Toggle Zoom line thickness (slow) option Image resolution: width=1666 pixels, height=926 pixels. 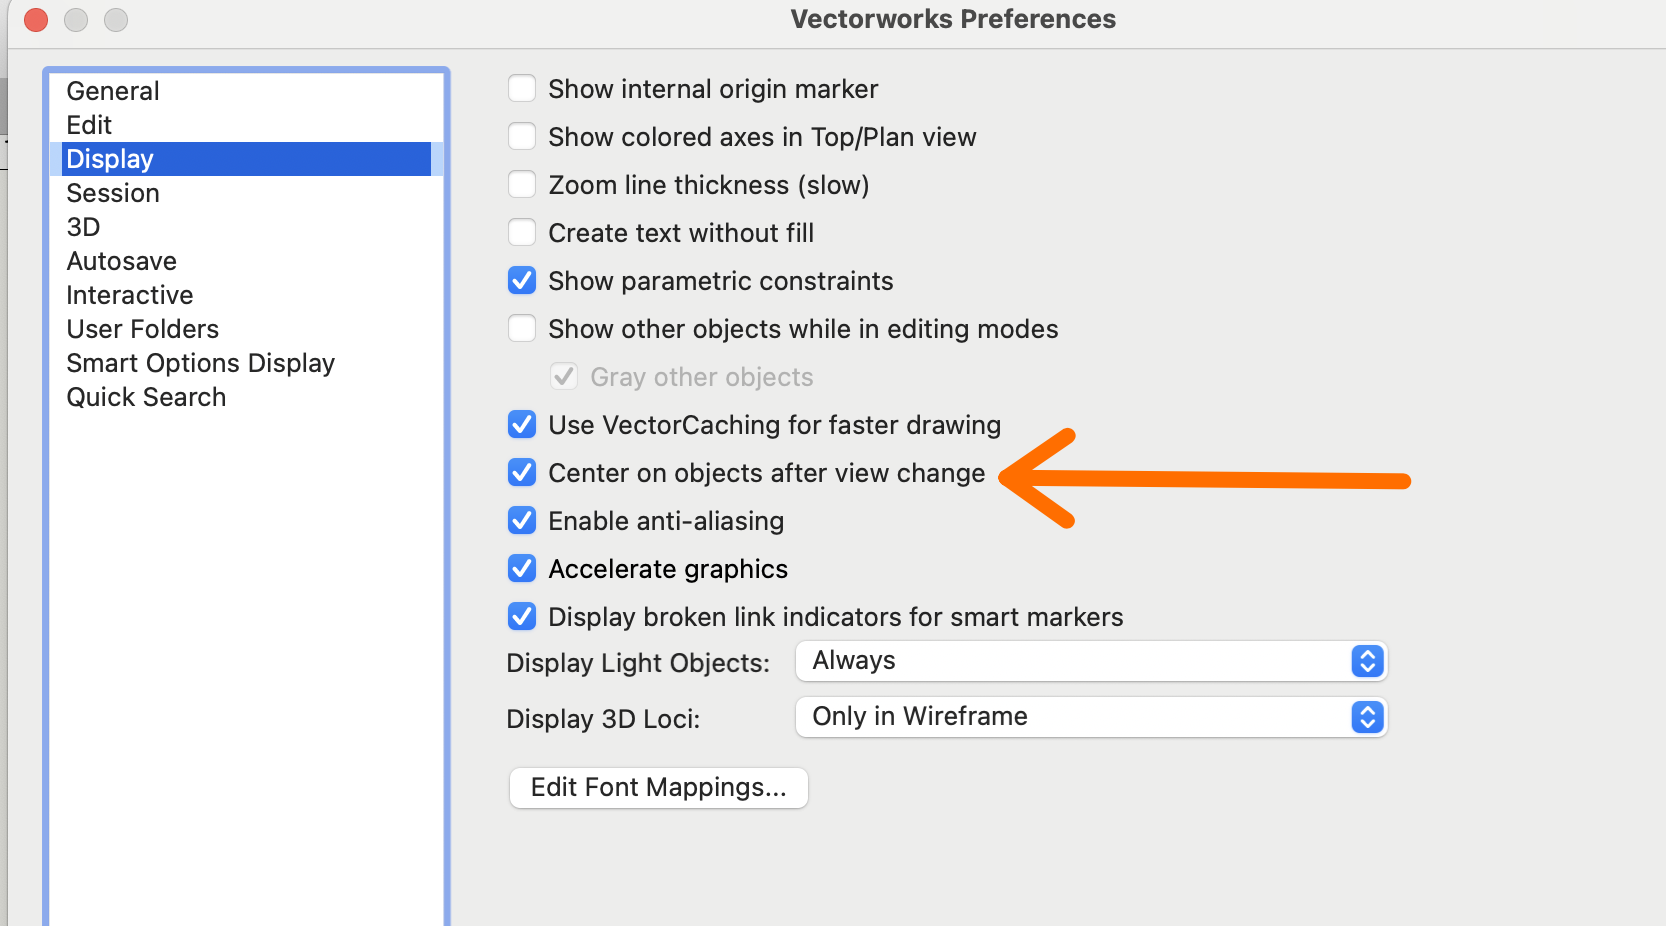[x=522, y=185]
